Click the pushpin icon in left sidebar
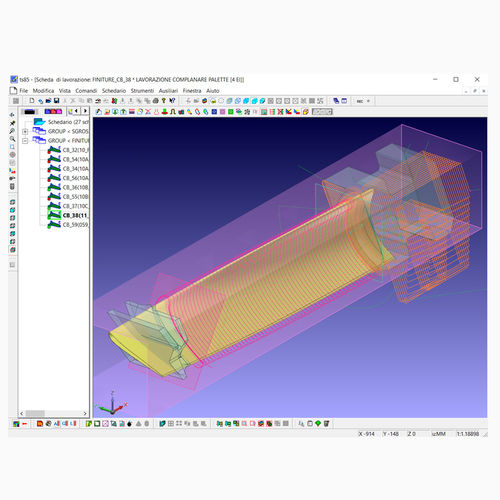This screenshot has height=500, width=500. [12, 123]
